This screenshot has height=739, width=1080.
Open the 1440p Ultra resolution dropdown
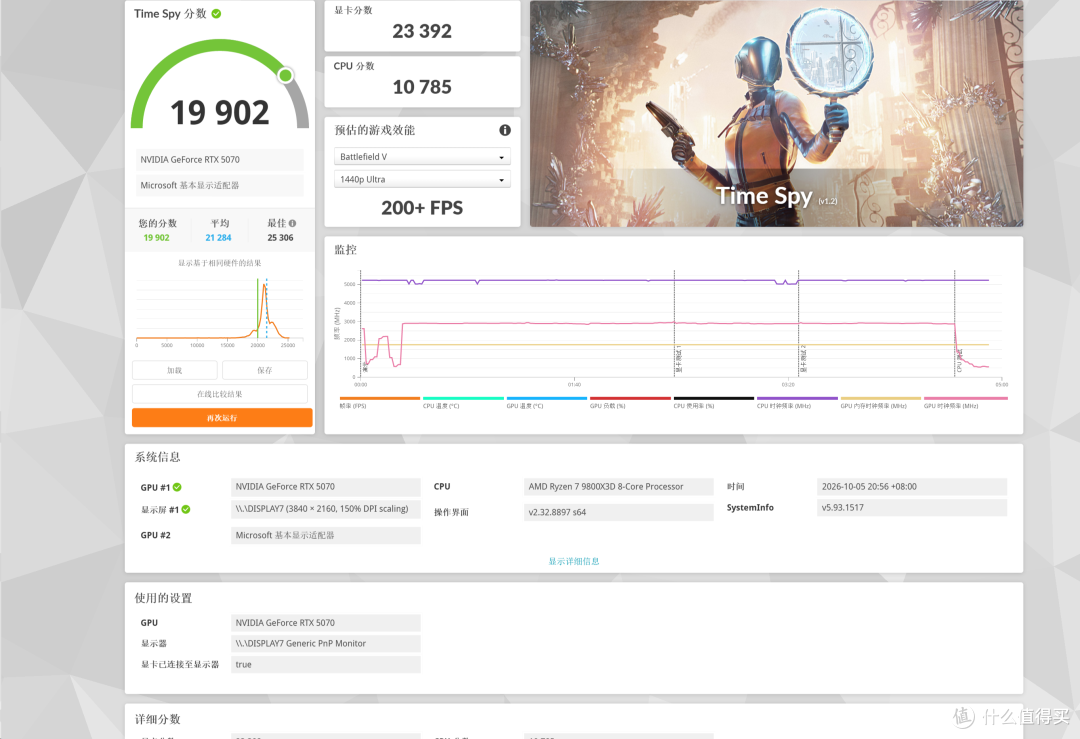click(x=422, y=179)
